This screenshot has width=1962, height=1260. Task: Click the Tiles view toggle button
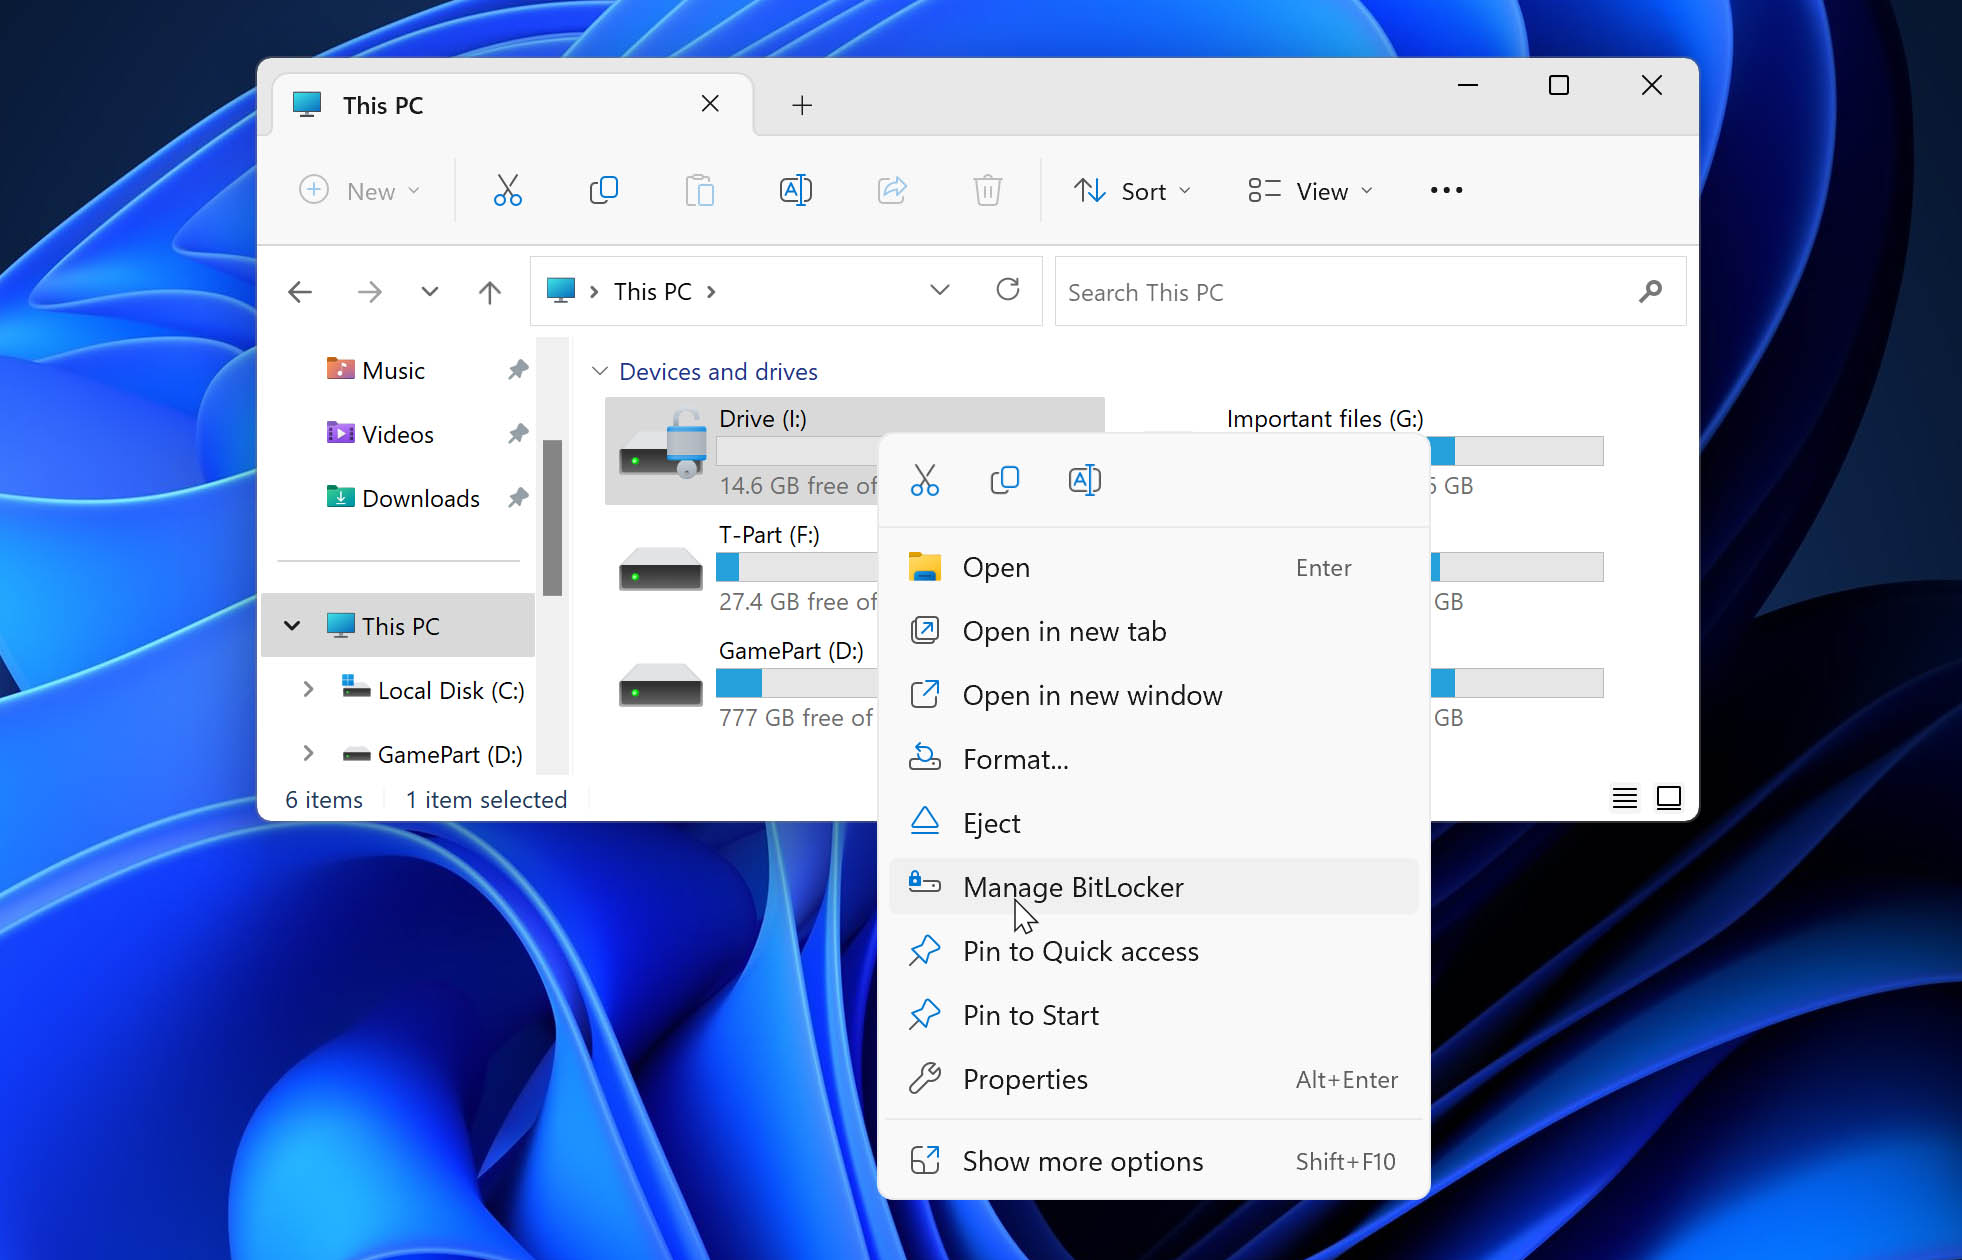point(1666,797)
